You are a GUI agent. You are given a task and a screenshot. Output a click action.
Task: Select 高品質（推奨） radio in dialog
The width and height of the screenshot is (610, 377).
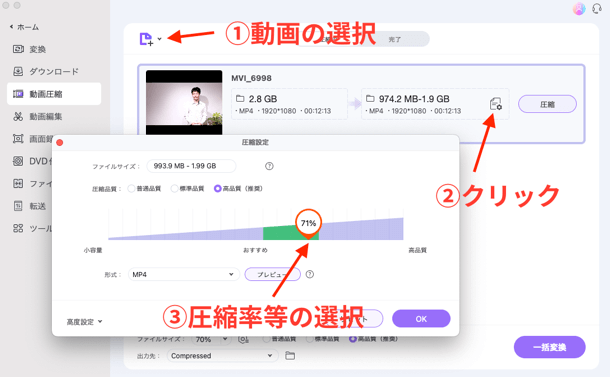(x=217, y=189)
